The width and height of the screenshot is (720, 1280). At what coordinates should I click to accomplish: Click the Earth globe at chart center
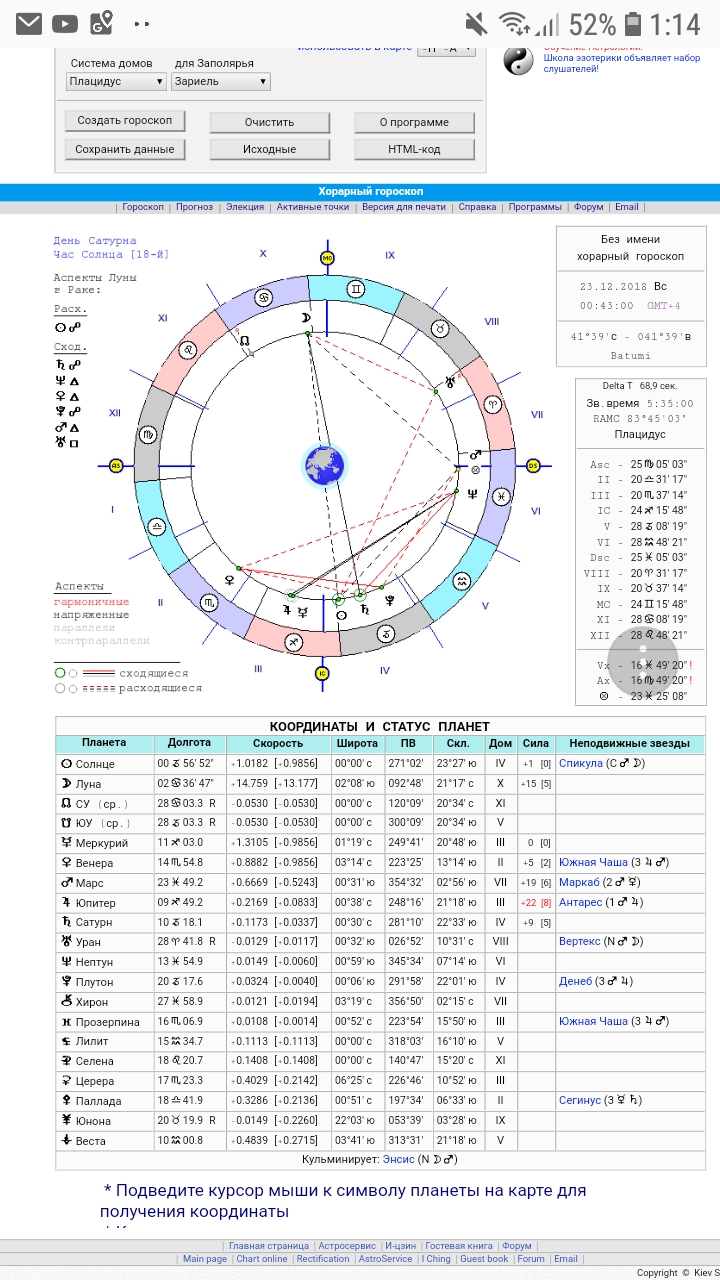pos(324,465)
